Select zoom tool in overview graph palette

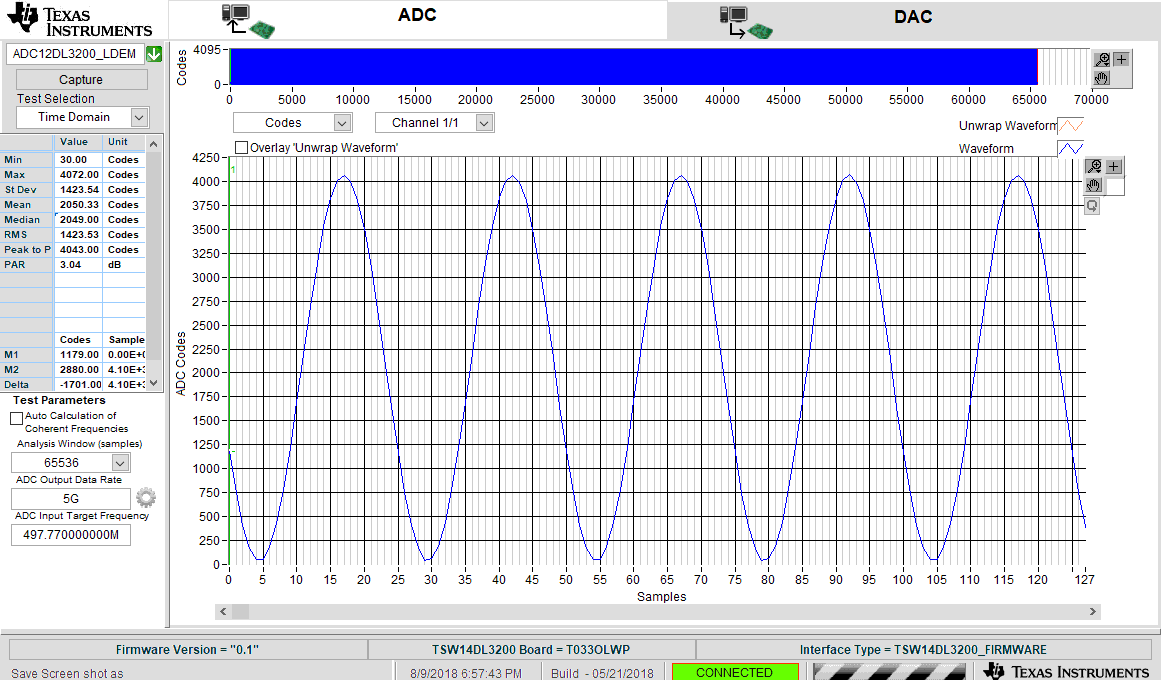(1102, 59)
